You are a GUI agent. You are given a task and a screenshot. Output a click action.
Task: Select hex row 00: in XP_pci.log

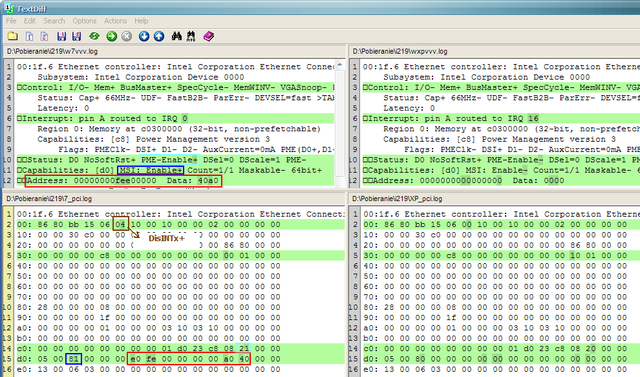pos(501,224)
